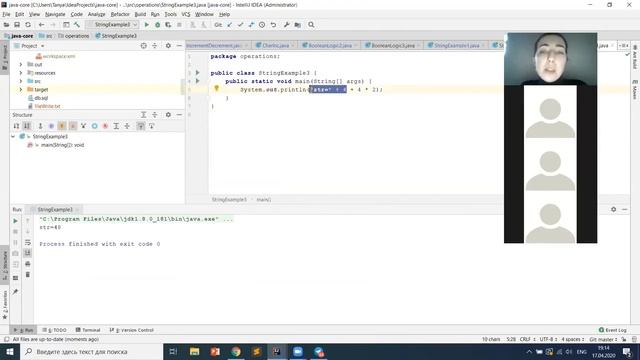The width and height of the screenshot is (640, 360).
Task: Expand the src folder
Action: click(21, 81)
